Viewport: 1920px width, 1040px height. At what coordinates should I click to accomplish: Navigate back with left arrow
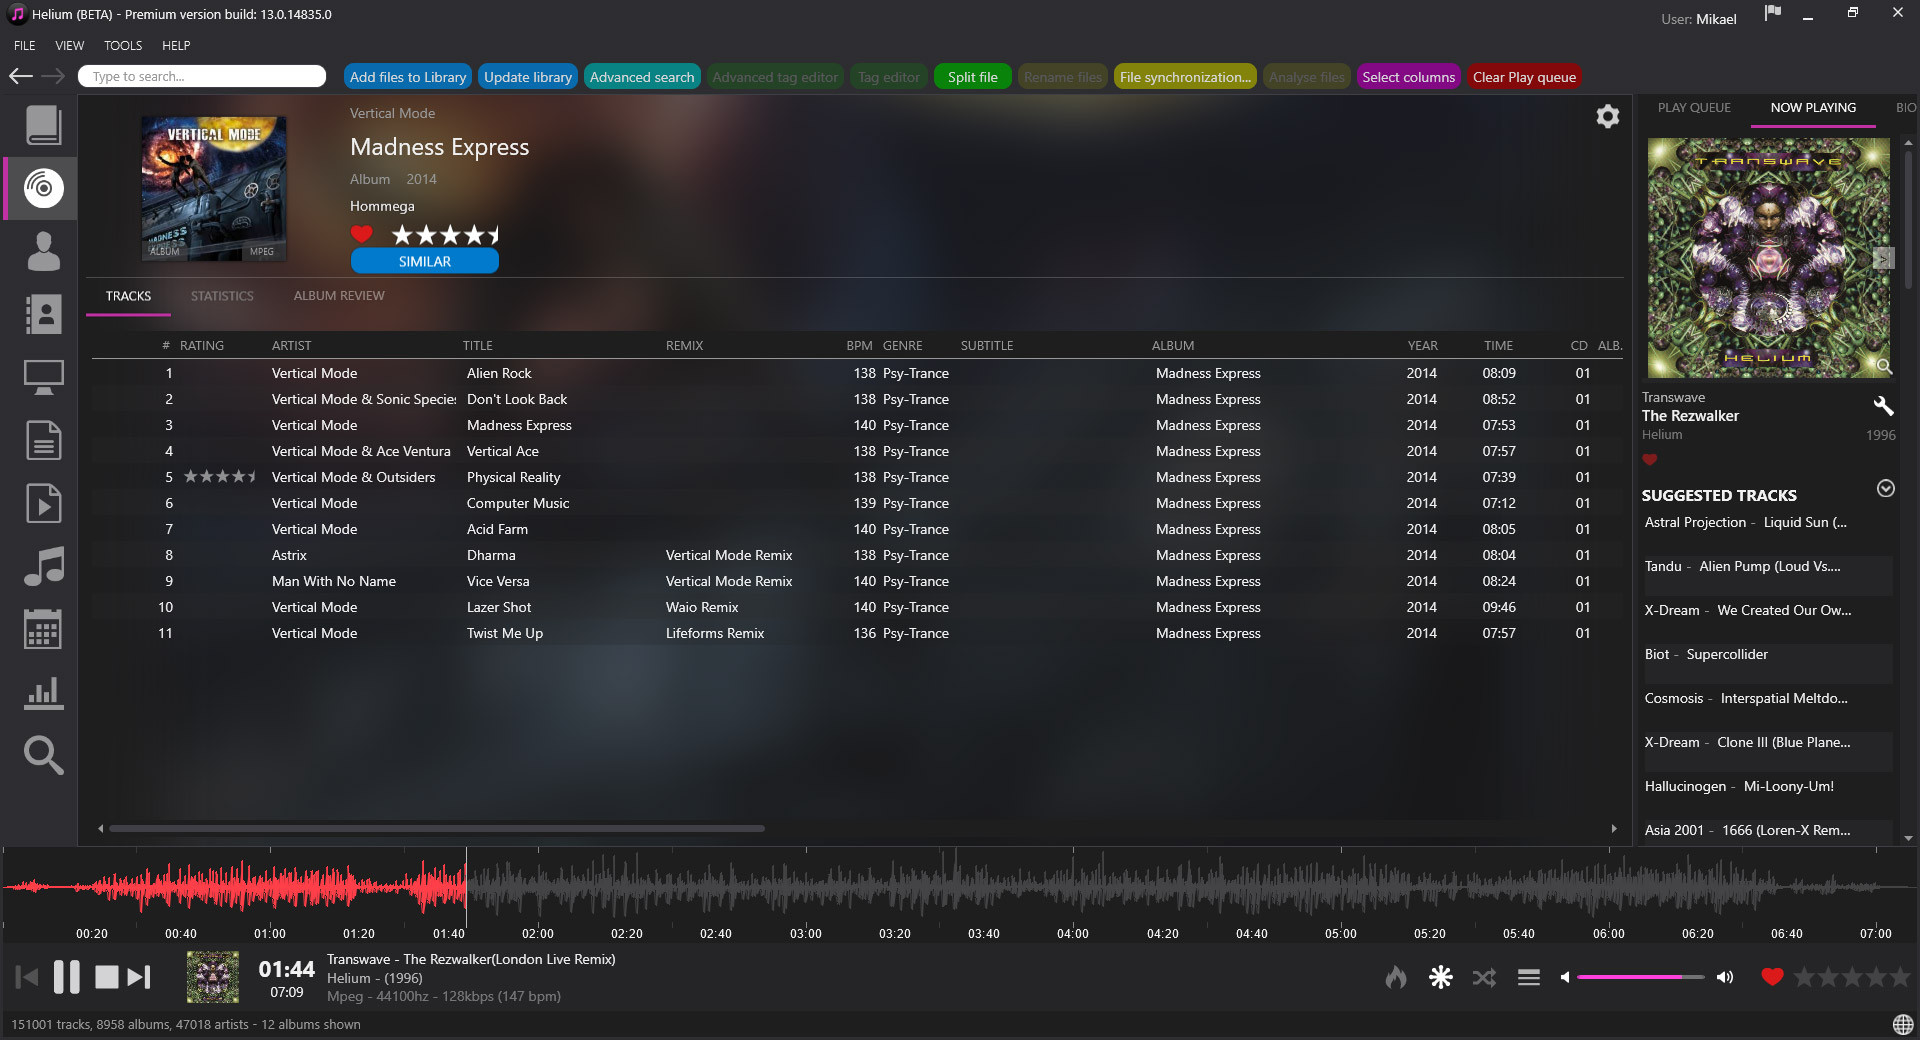point(21,76)
